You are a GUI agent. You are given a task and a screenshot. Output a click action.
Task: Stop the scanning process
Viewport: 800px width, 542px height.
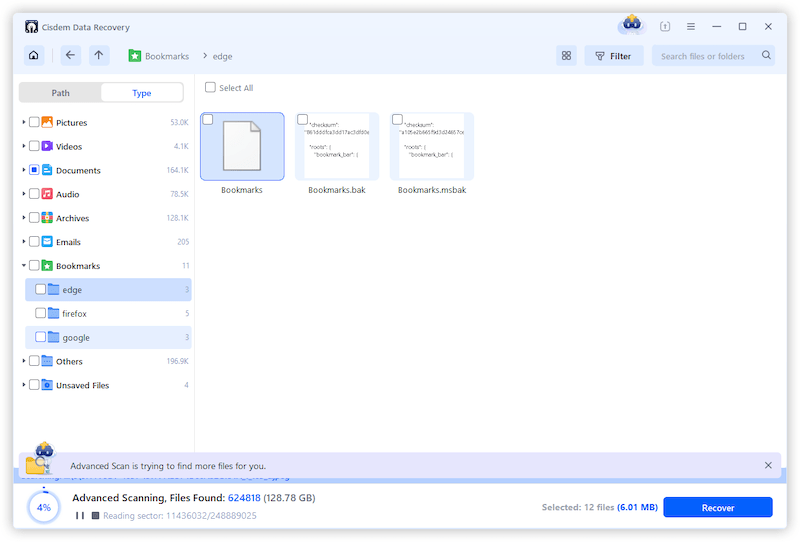(95, 516)
